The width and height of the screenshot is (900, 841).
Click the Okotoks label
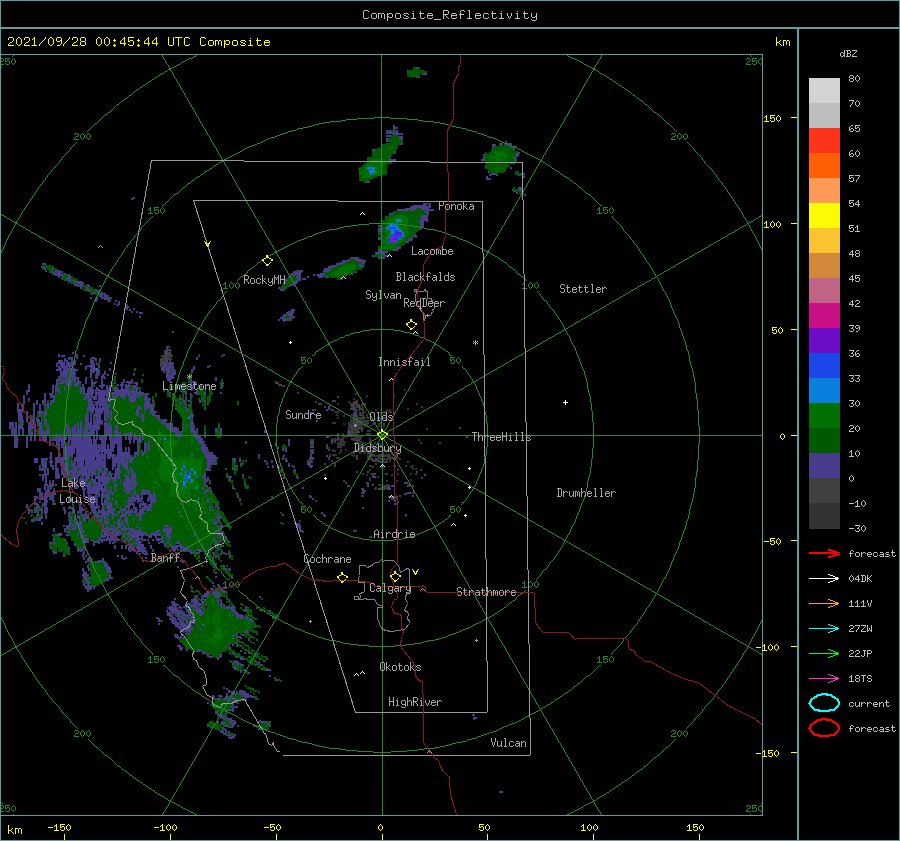tap(400, 667)
